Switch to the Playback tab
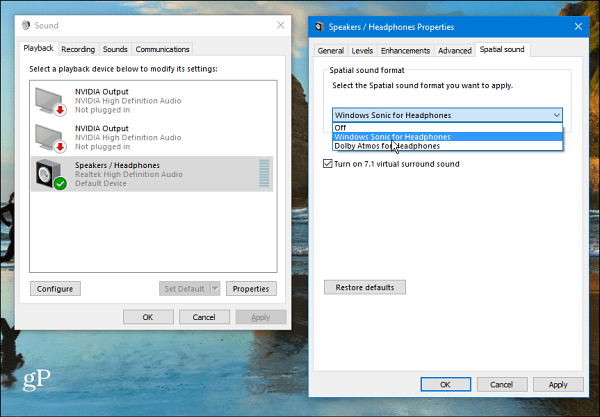The height and width of the screenshot is (417, 600). [x=38, y=48]
